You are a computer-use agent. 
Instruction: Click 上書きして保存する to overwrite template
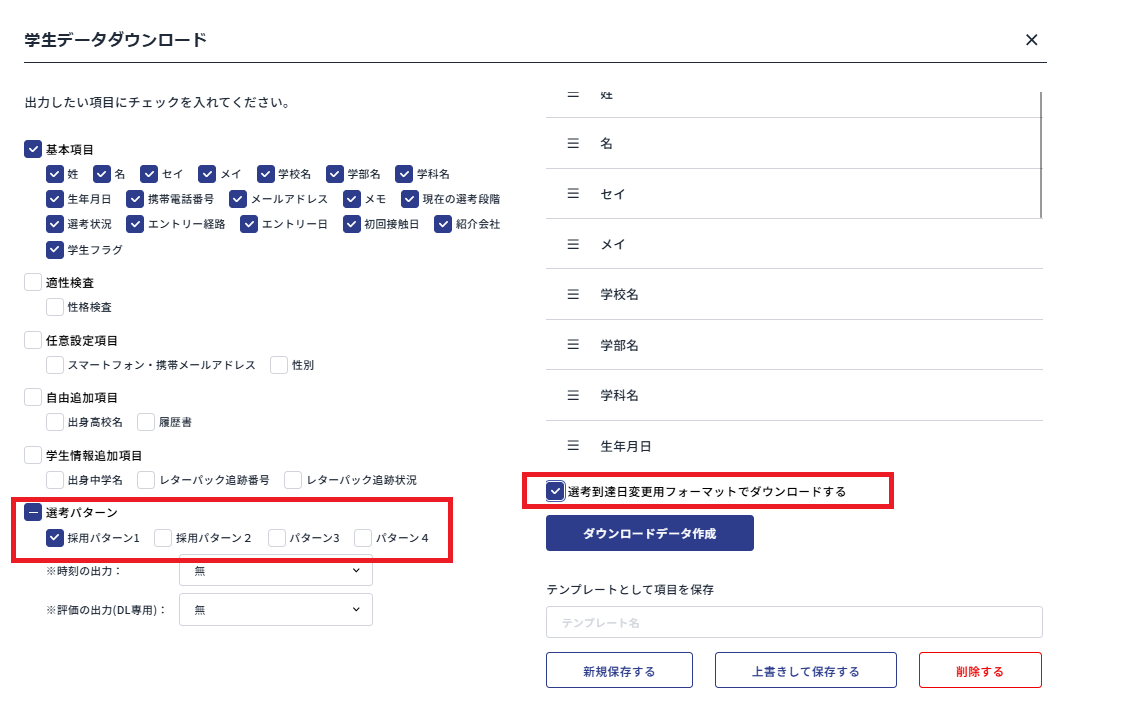pos(805,670)
